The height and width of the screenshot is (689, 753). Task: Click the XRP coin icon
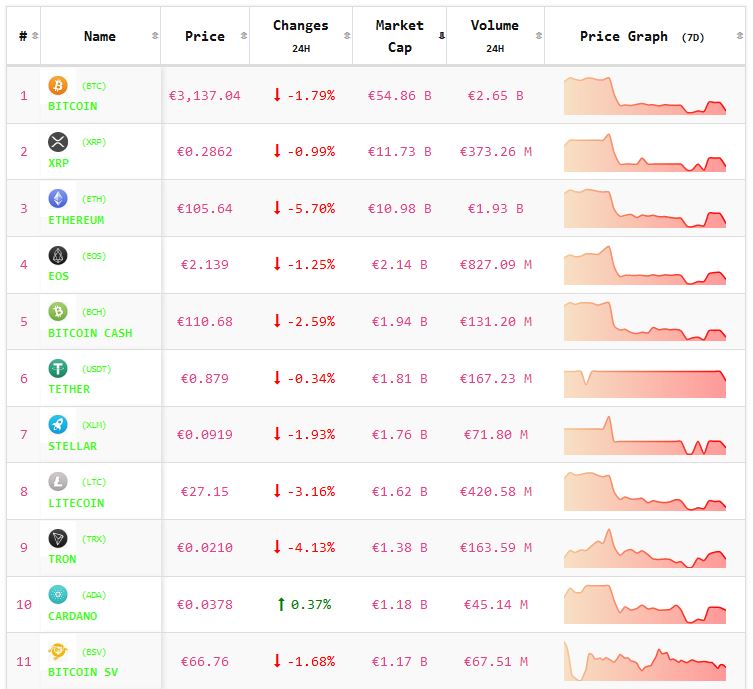[58, 142]
